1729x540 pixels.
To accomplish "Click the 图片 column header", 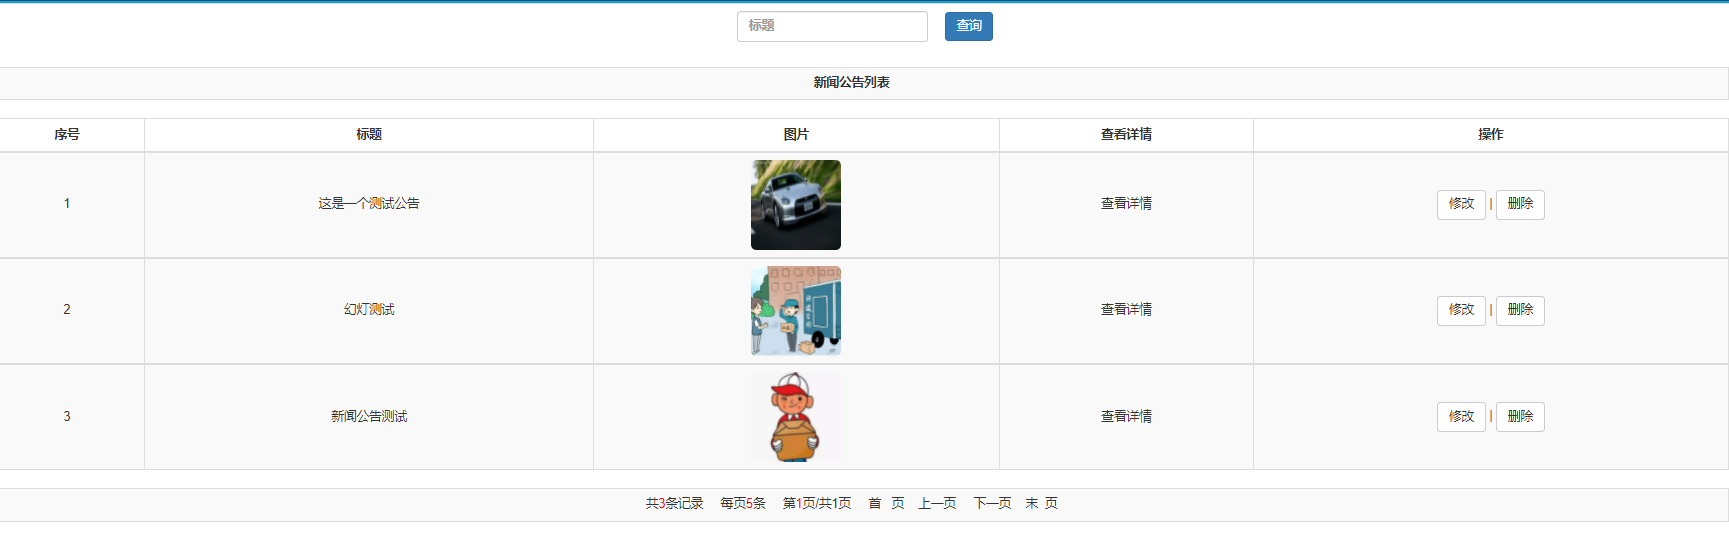I will [x=796, y=134].
